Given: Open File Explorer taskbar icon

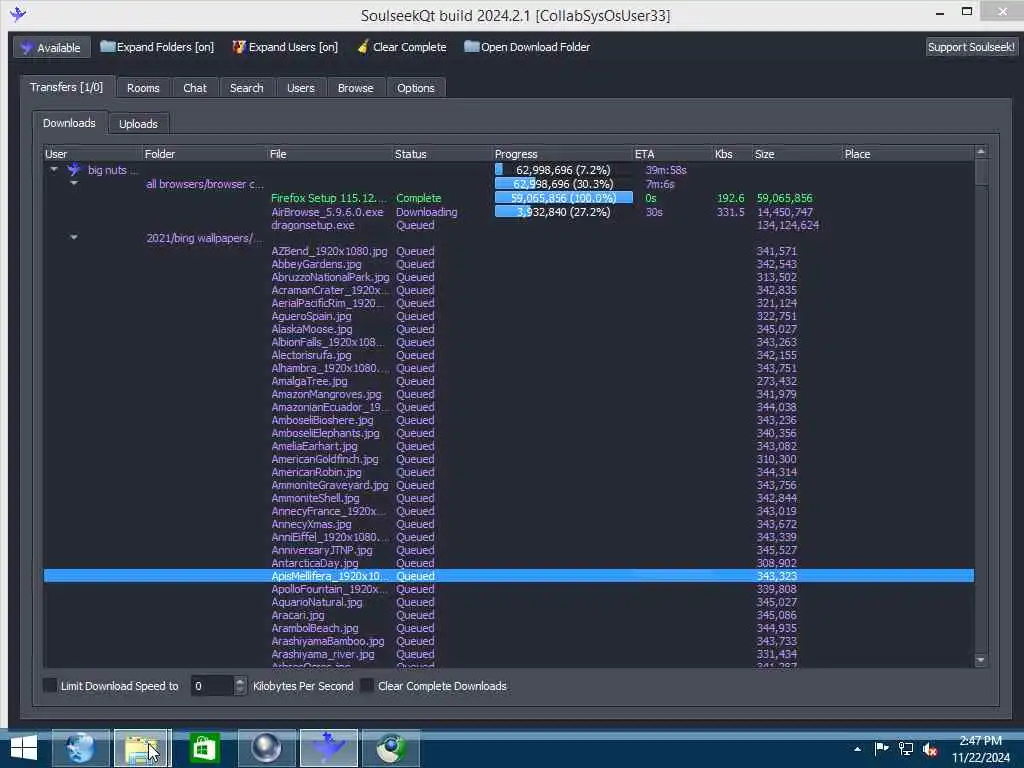Looking at the screenshot, I should pyautogui.click(x=142, y=748).
